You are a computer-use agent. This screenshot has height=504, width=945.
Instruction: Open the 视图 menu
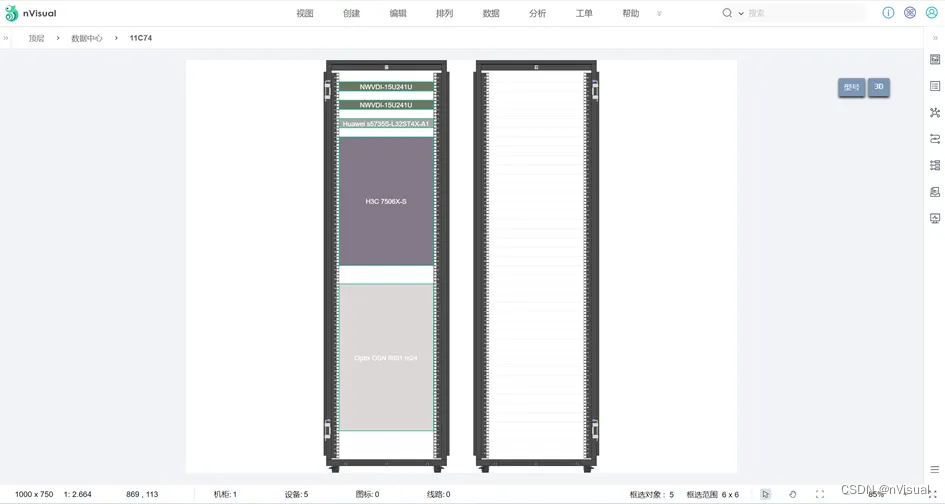pos(305,13)
